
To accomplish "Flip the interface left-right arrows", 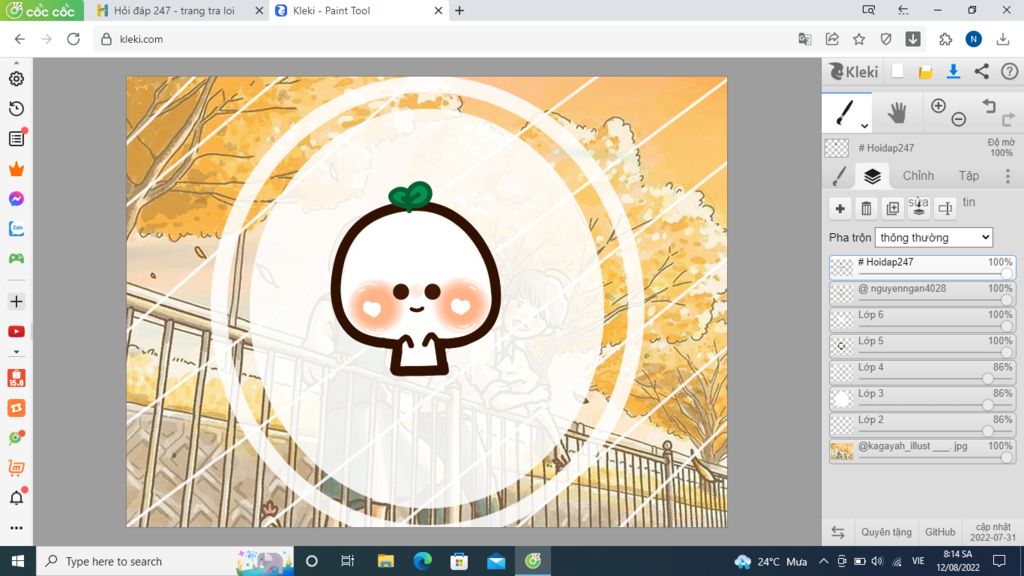I will (838, 532).
